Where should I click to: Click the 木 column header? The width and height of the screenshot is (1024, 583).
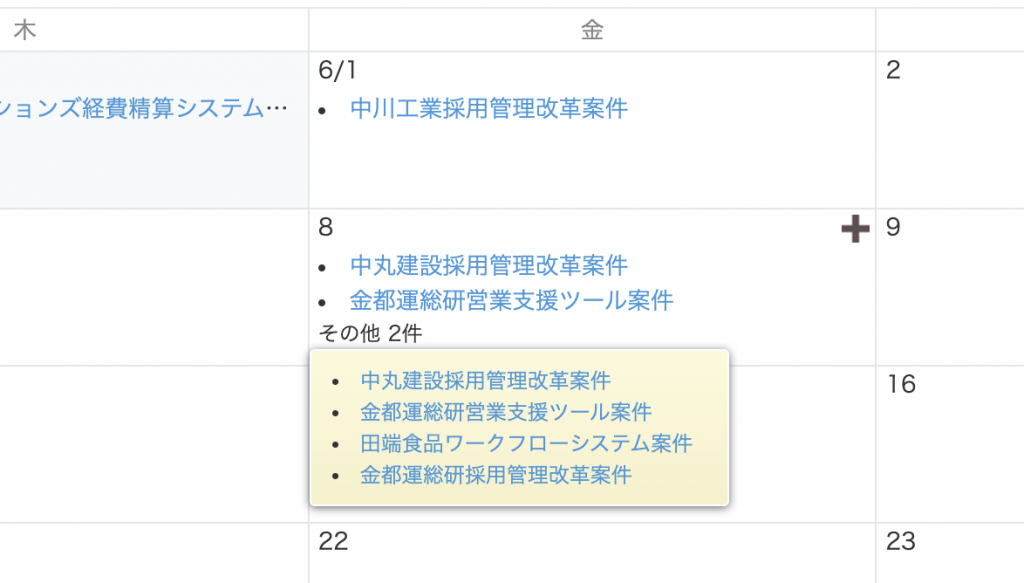coord(154,30)
